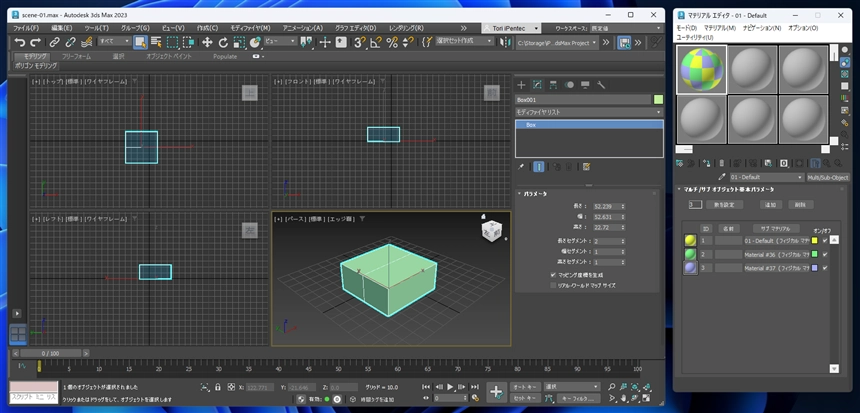Toggle the on/off checkbox for 01 - Default submaterial
860x413 pixels.
(825, 240)
